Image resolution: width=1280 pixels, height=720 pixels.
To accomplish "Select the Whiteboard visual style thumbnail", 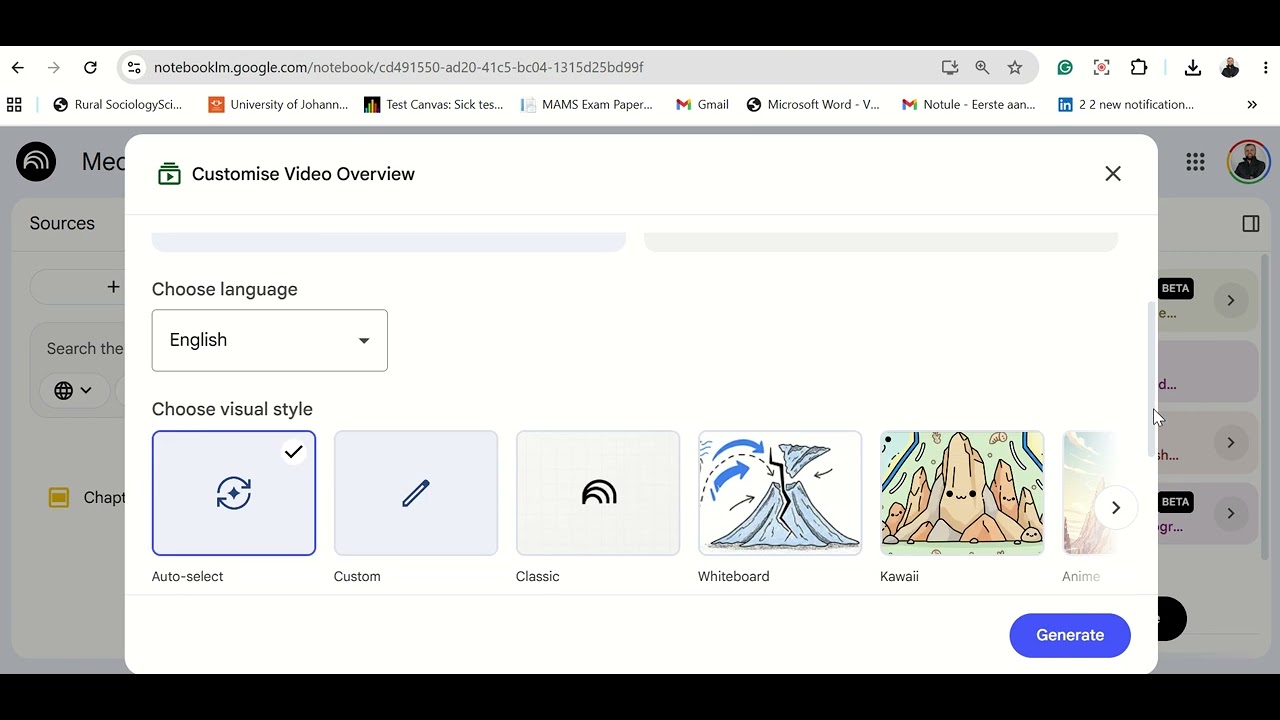I will point(780,493).
